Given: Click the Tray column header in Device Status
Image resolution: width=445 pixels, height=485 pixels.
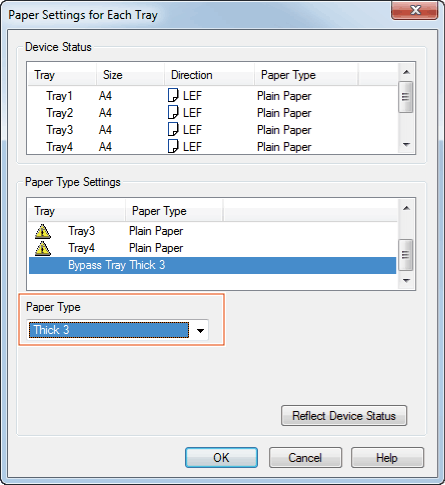Looking at the screenshot, I should point(62,75).
